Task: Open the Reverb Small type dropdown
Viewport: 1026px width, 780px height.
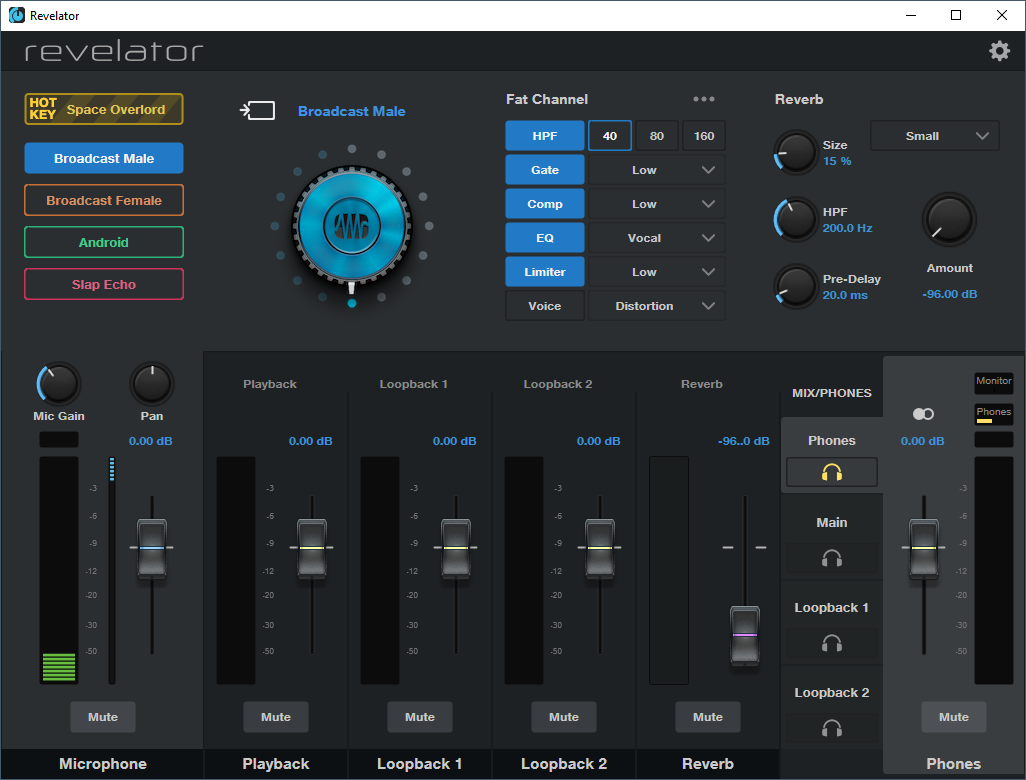Action: point(934,136)
